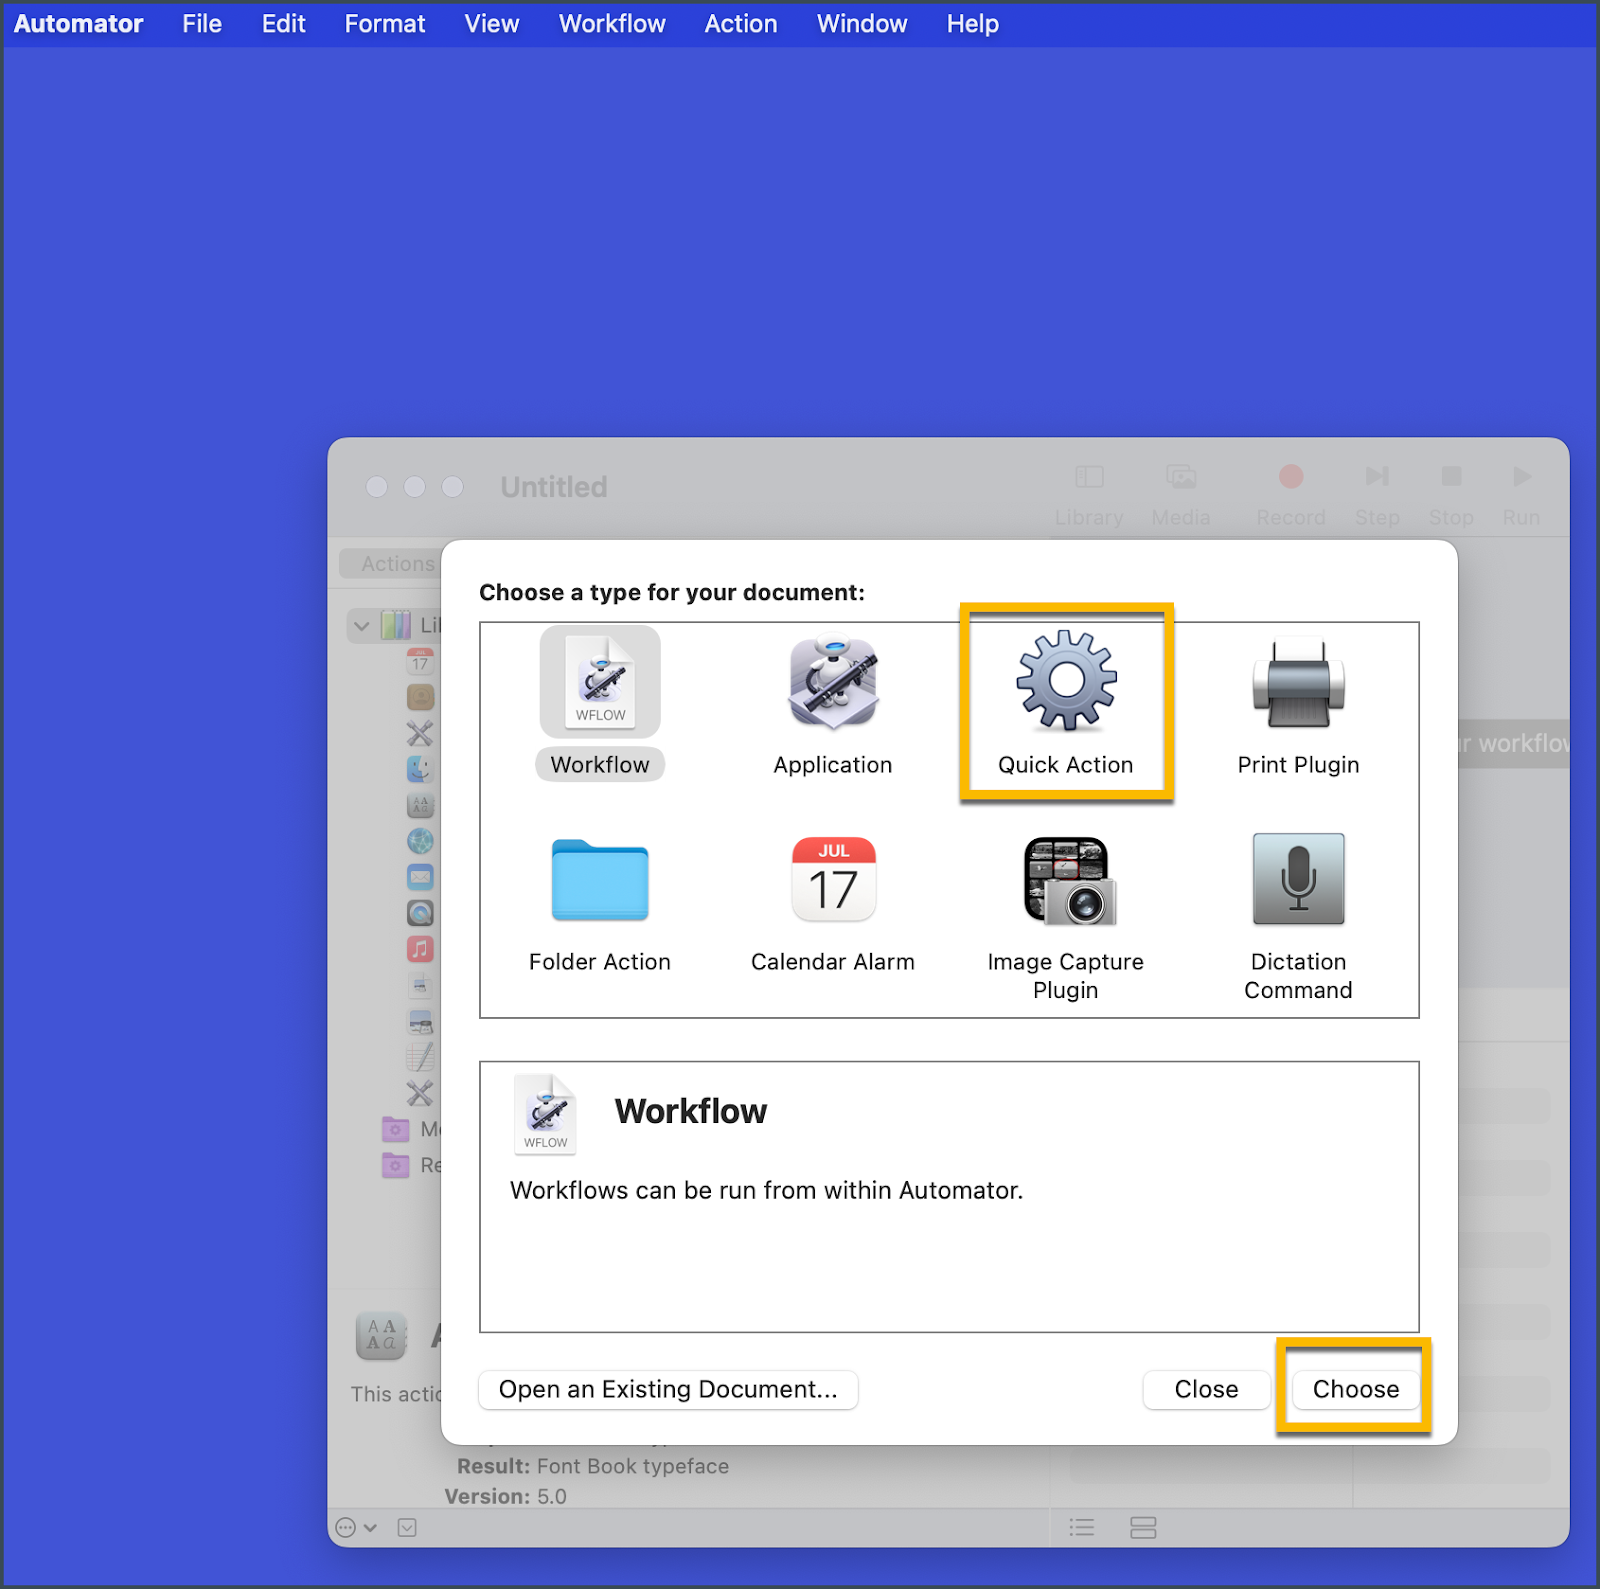Toggle the description pane checkbox icon
This screenshot has height=1589, width=1600.
pos(407,1527)
